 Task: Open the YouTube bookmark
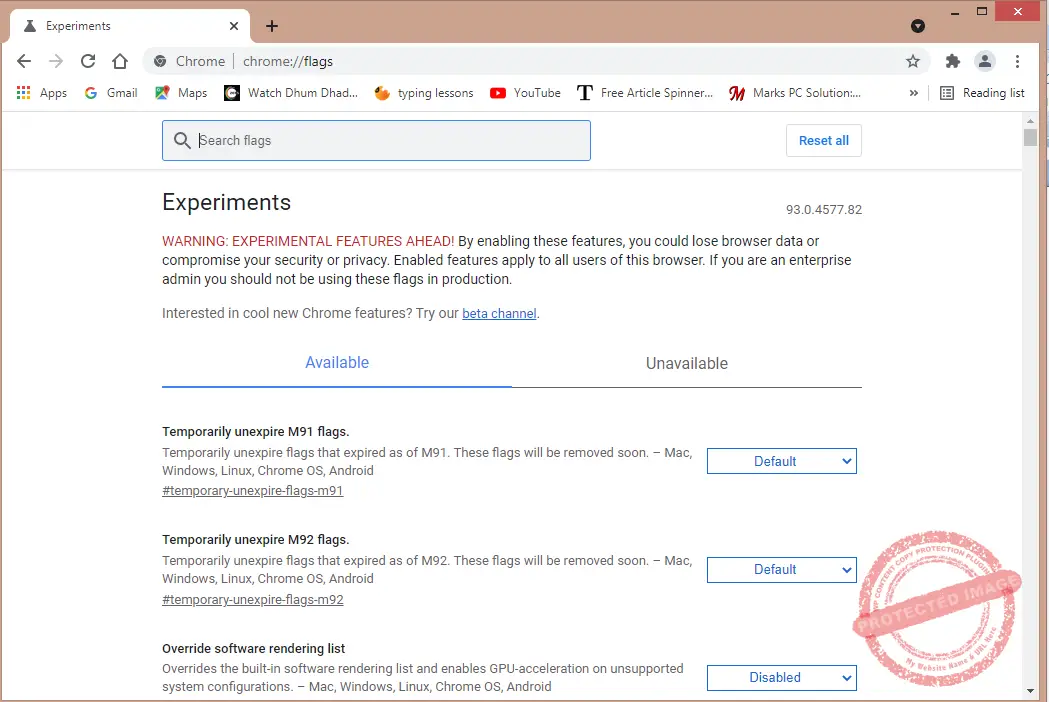point(525,93)
